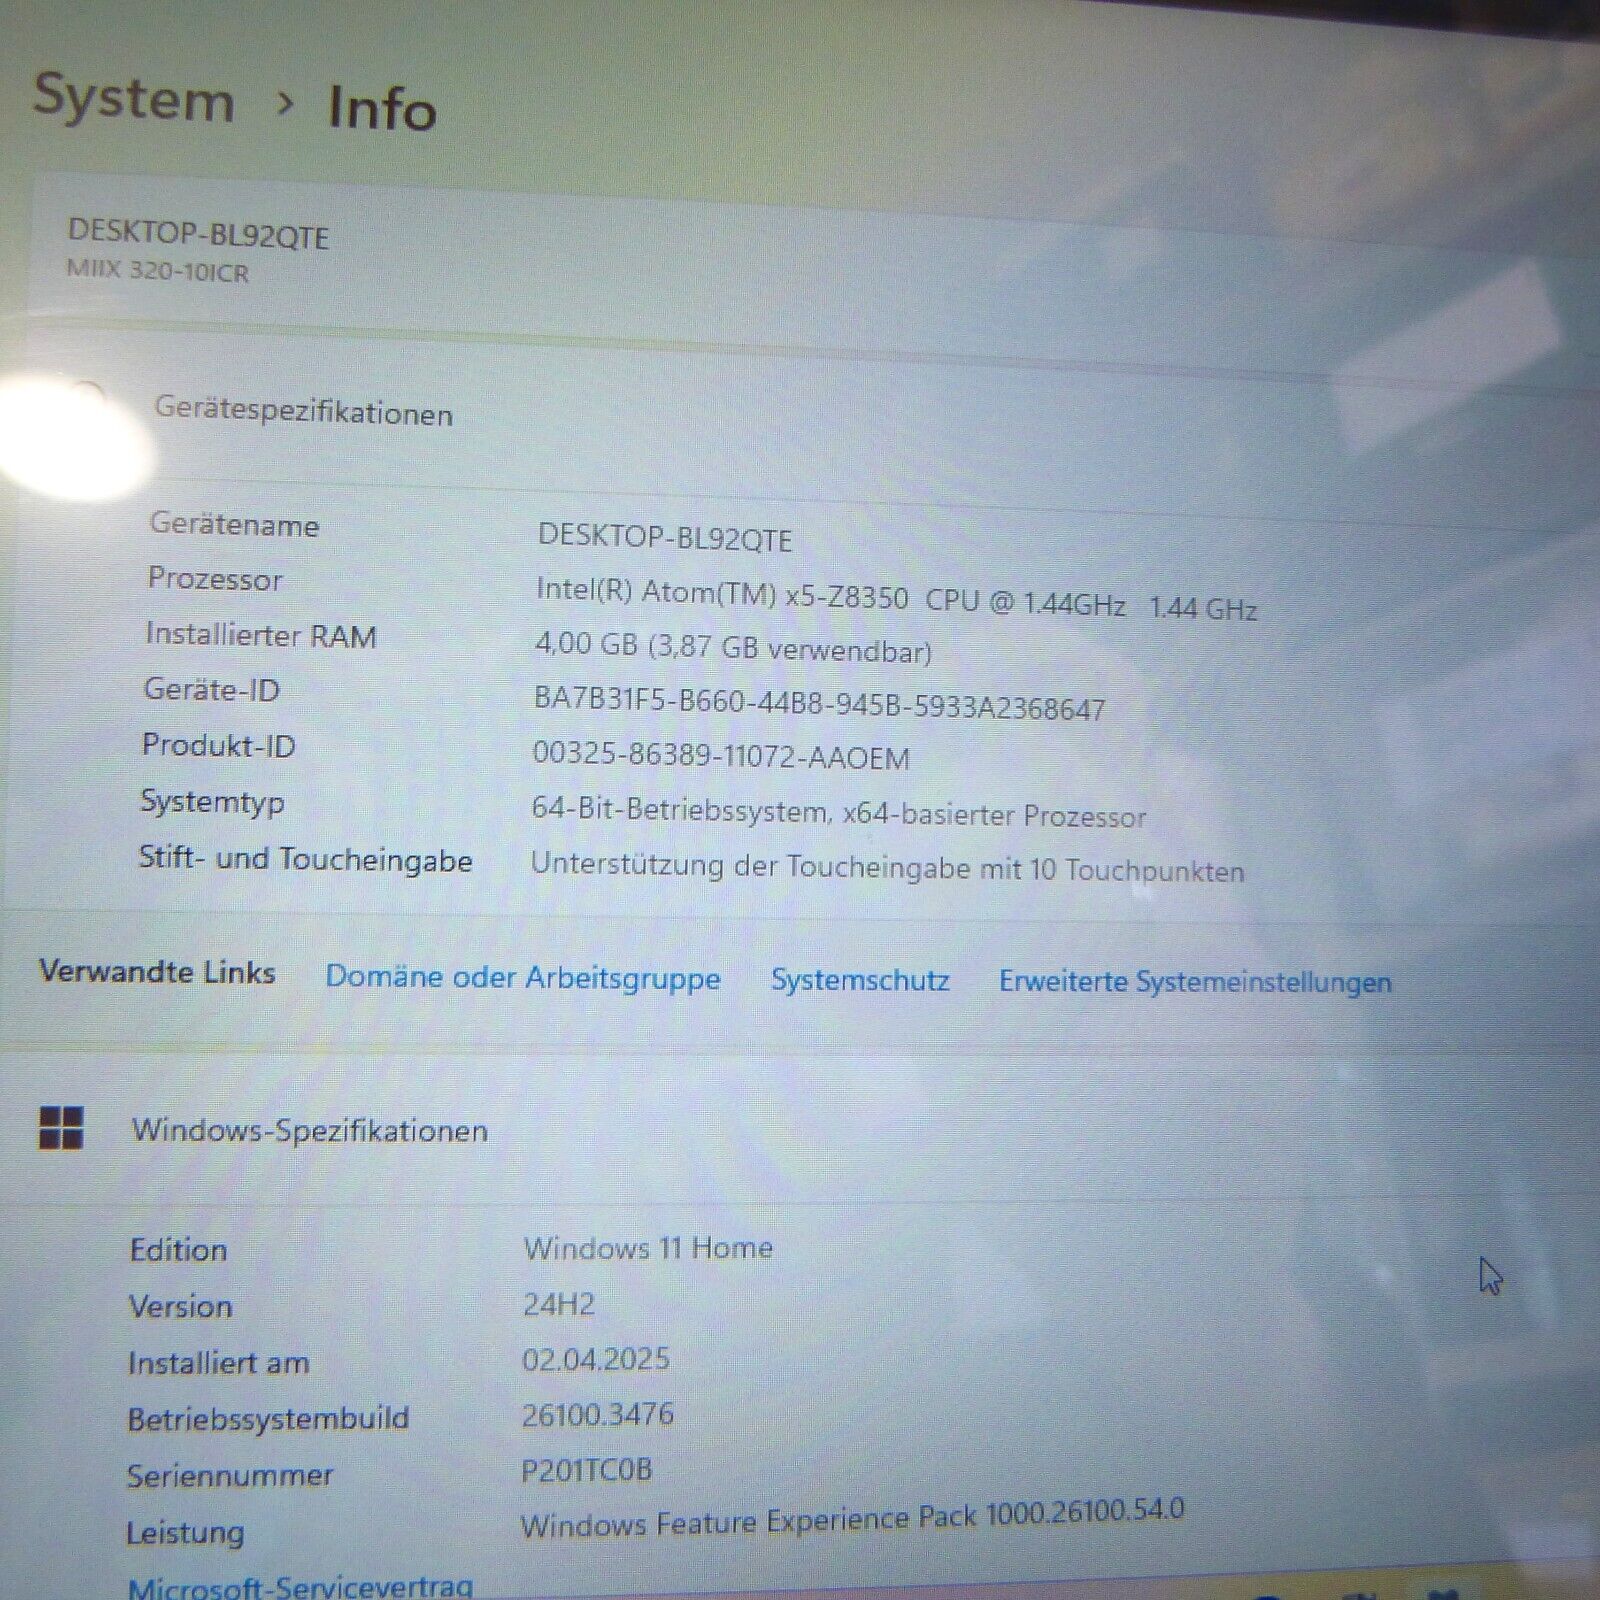Screen dimensions: 1600x1600
Task: Click the System breadcrumb
Action: click(x=134, y=100)
